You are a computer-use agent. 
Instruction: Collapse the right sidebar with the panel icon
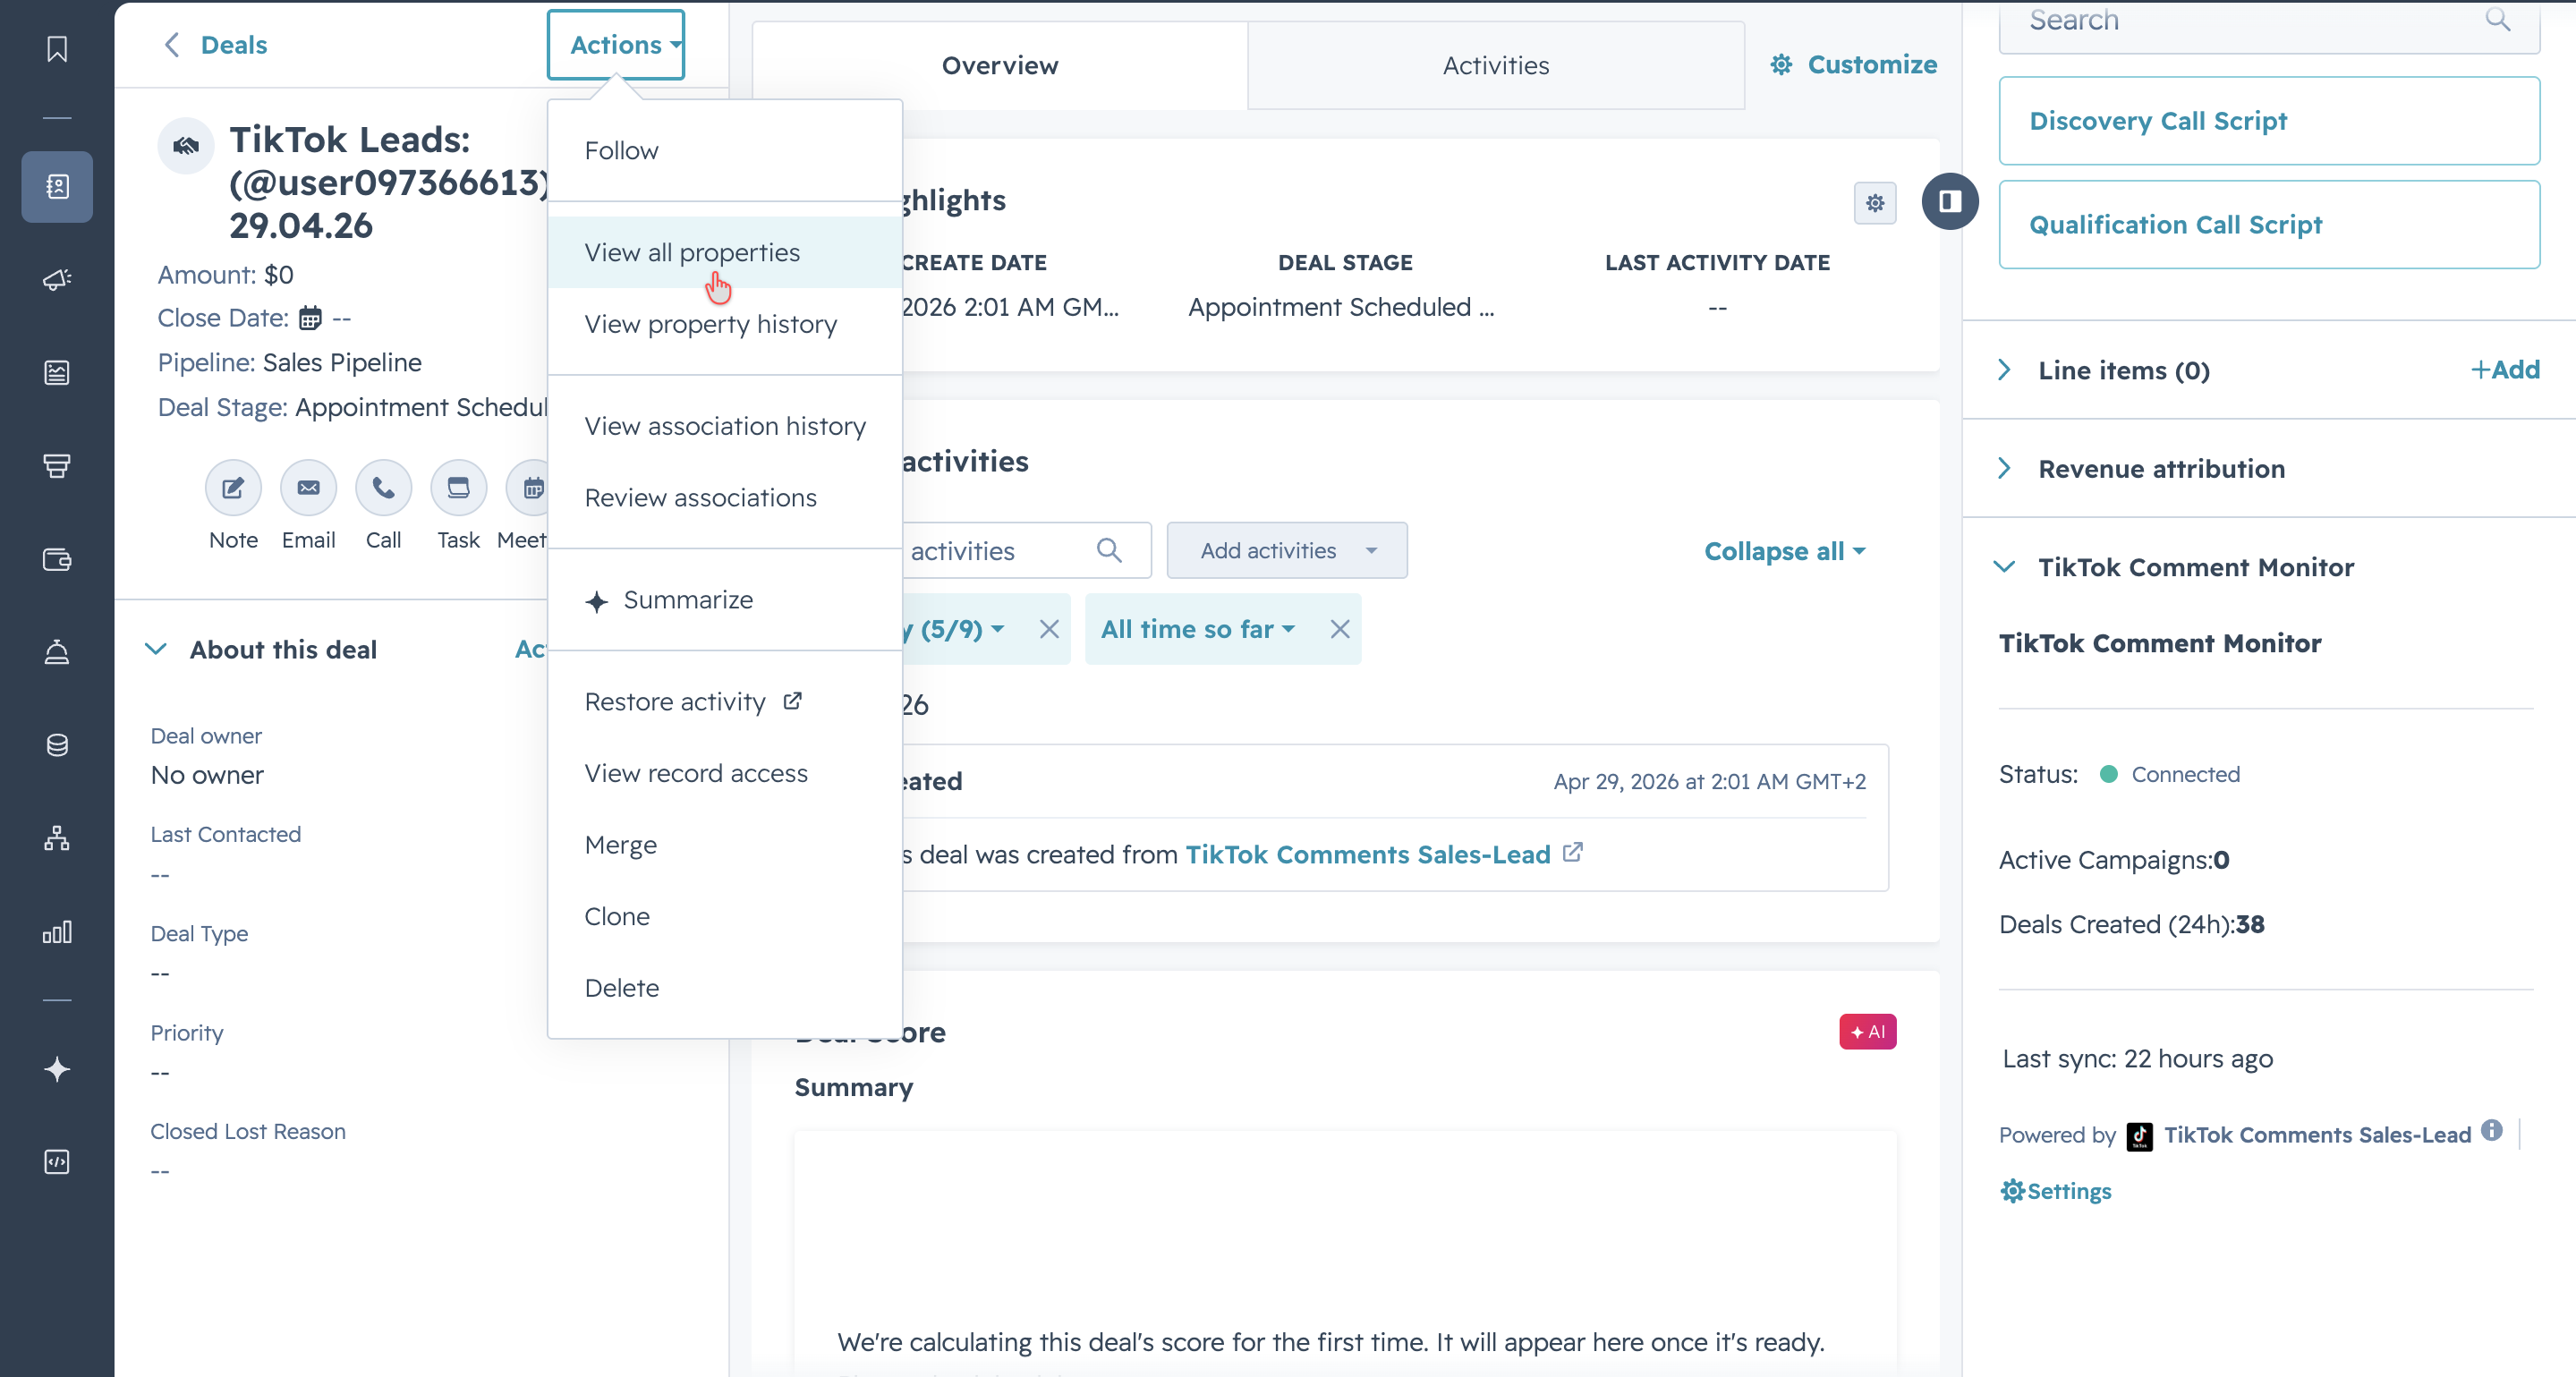tap(1950, 201)
